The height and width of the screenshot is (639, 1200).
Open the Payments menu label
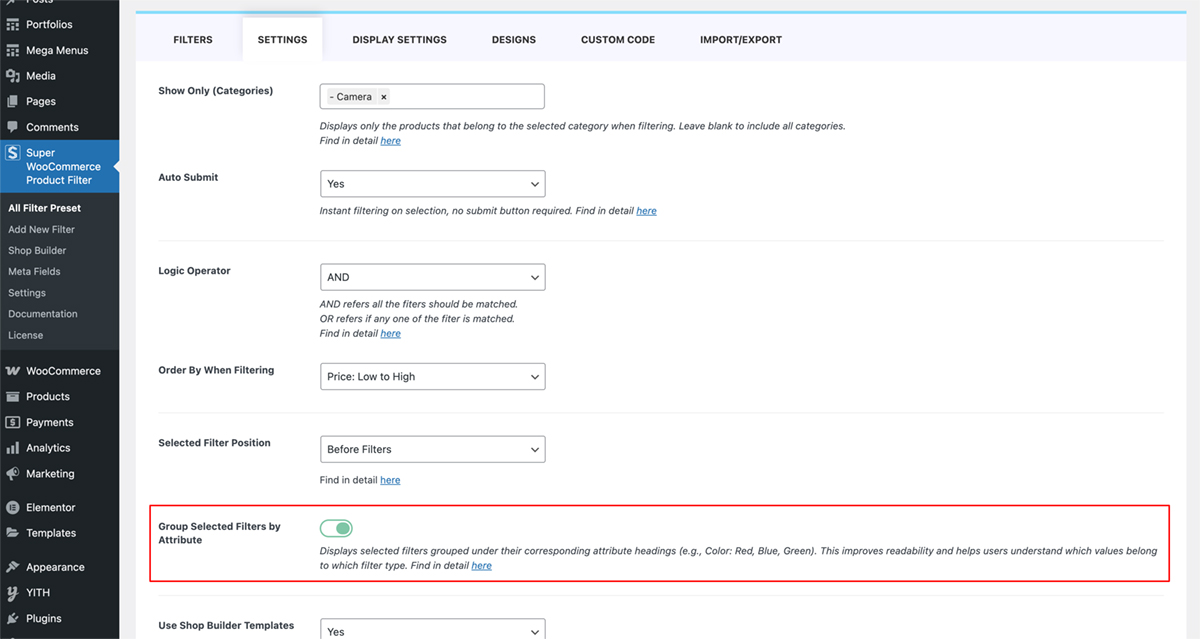50,422
